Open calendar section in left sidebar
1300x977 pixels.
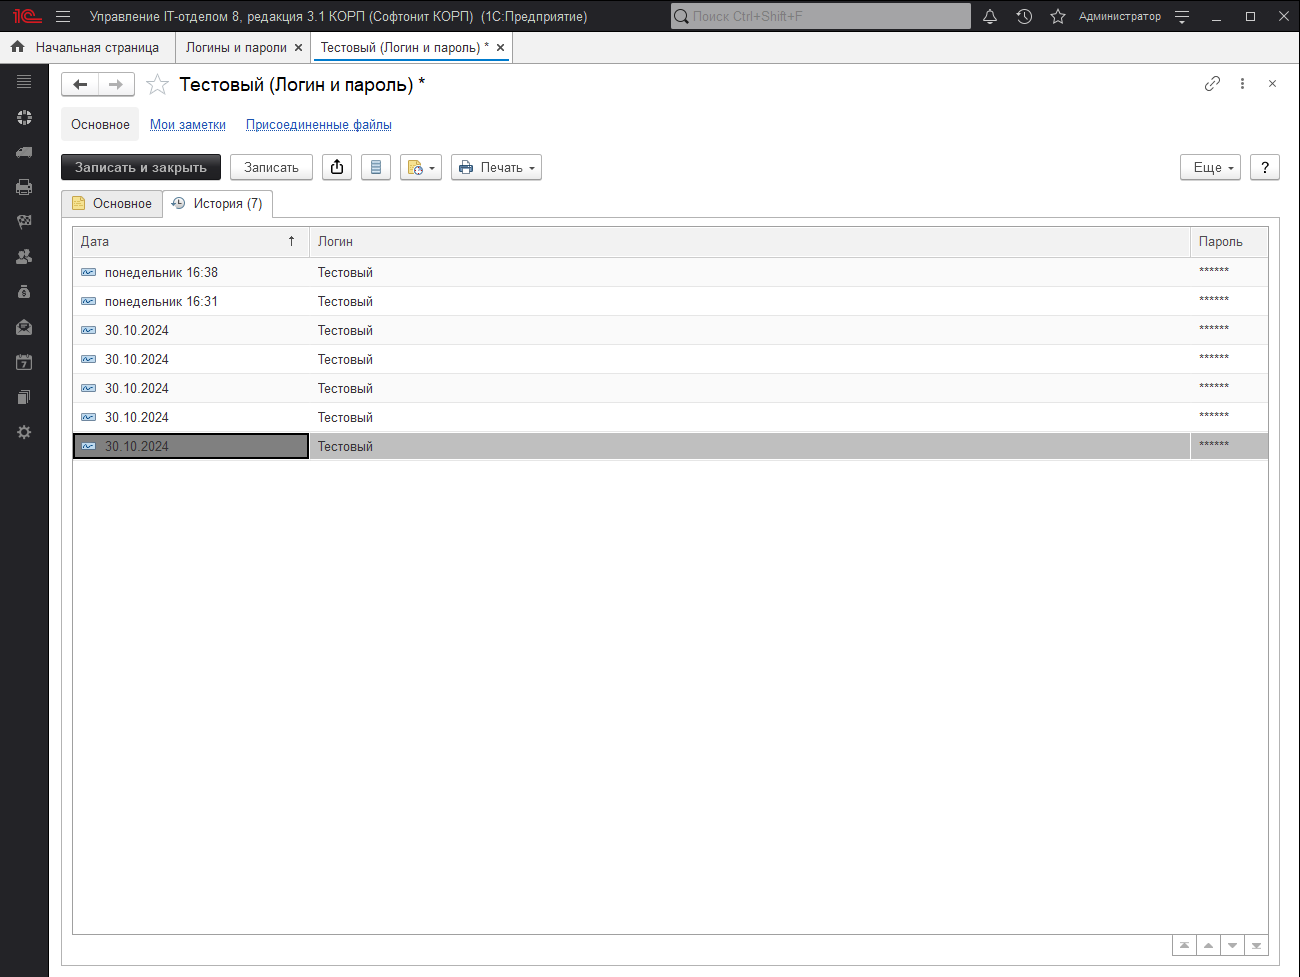(24, 362)
